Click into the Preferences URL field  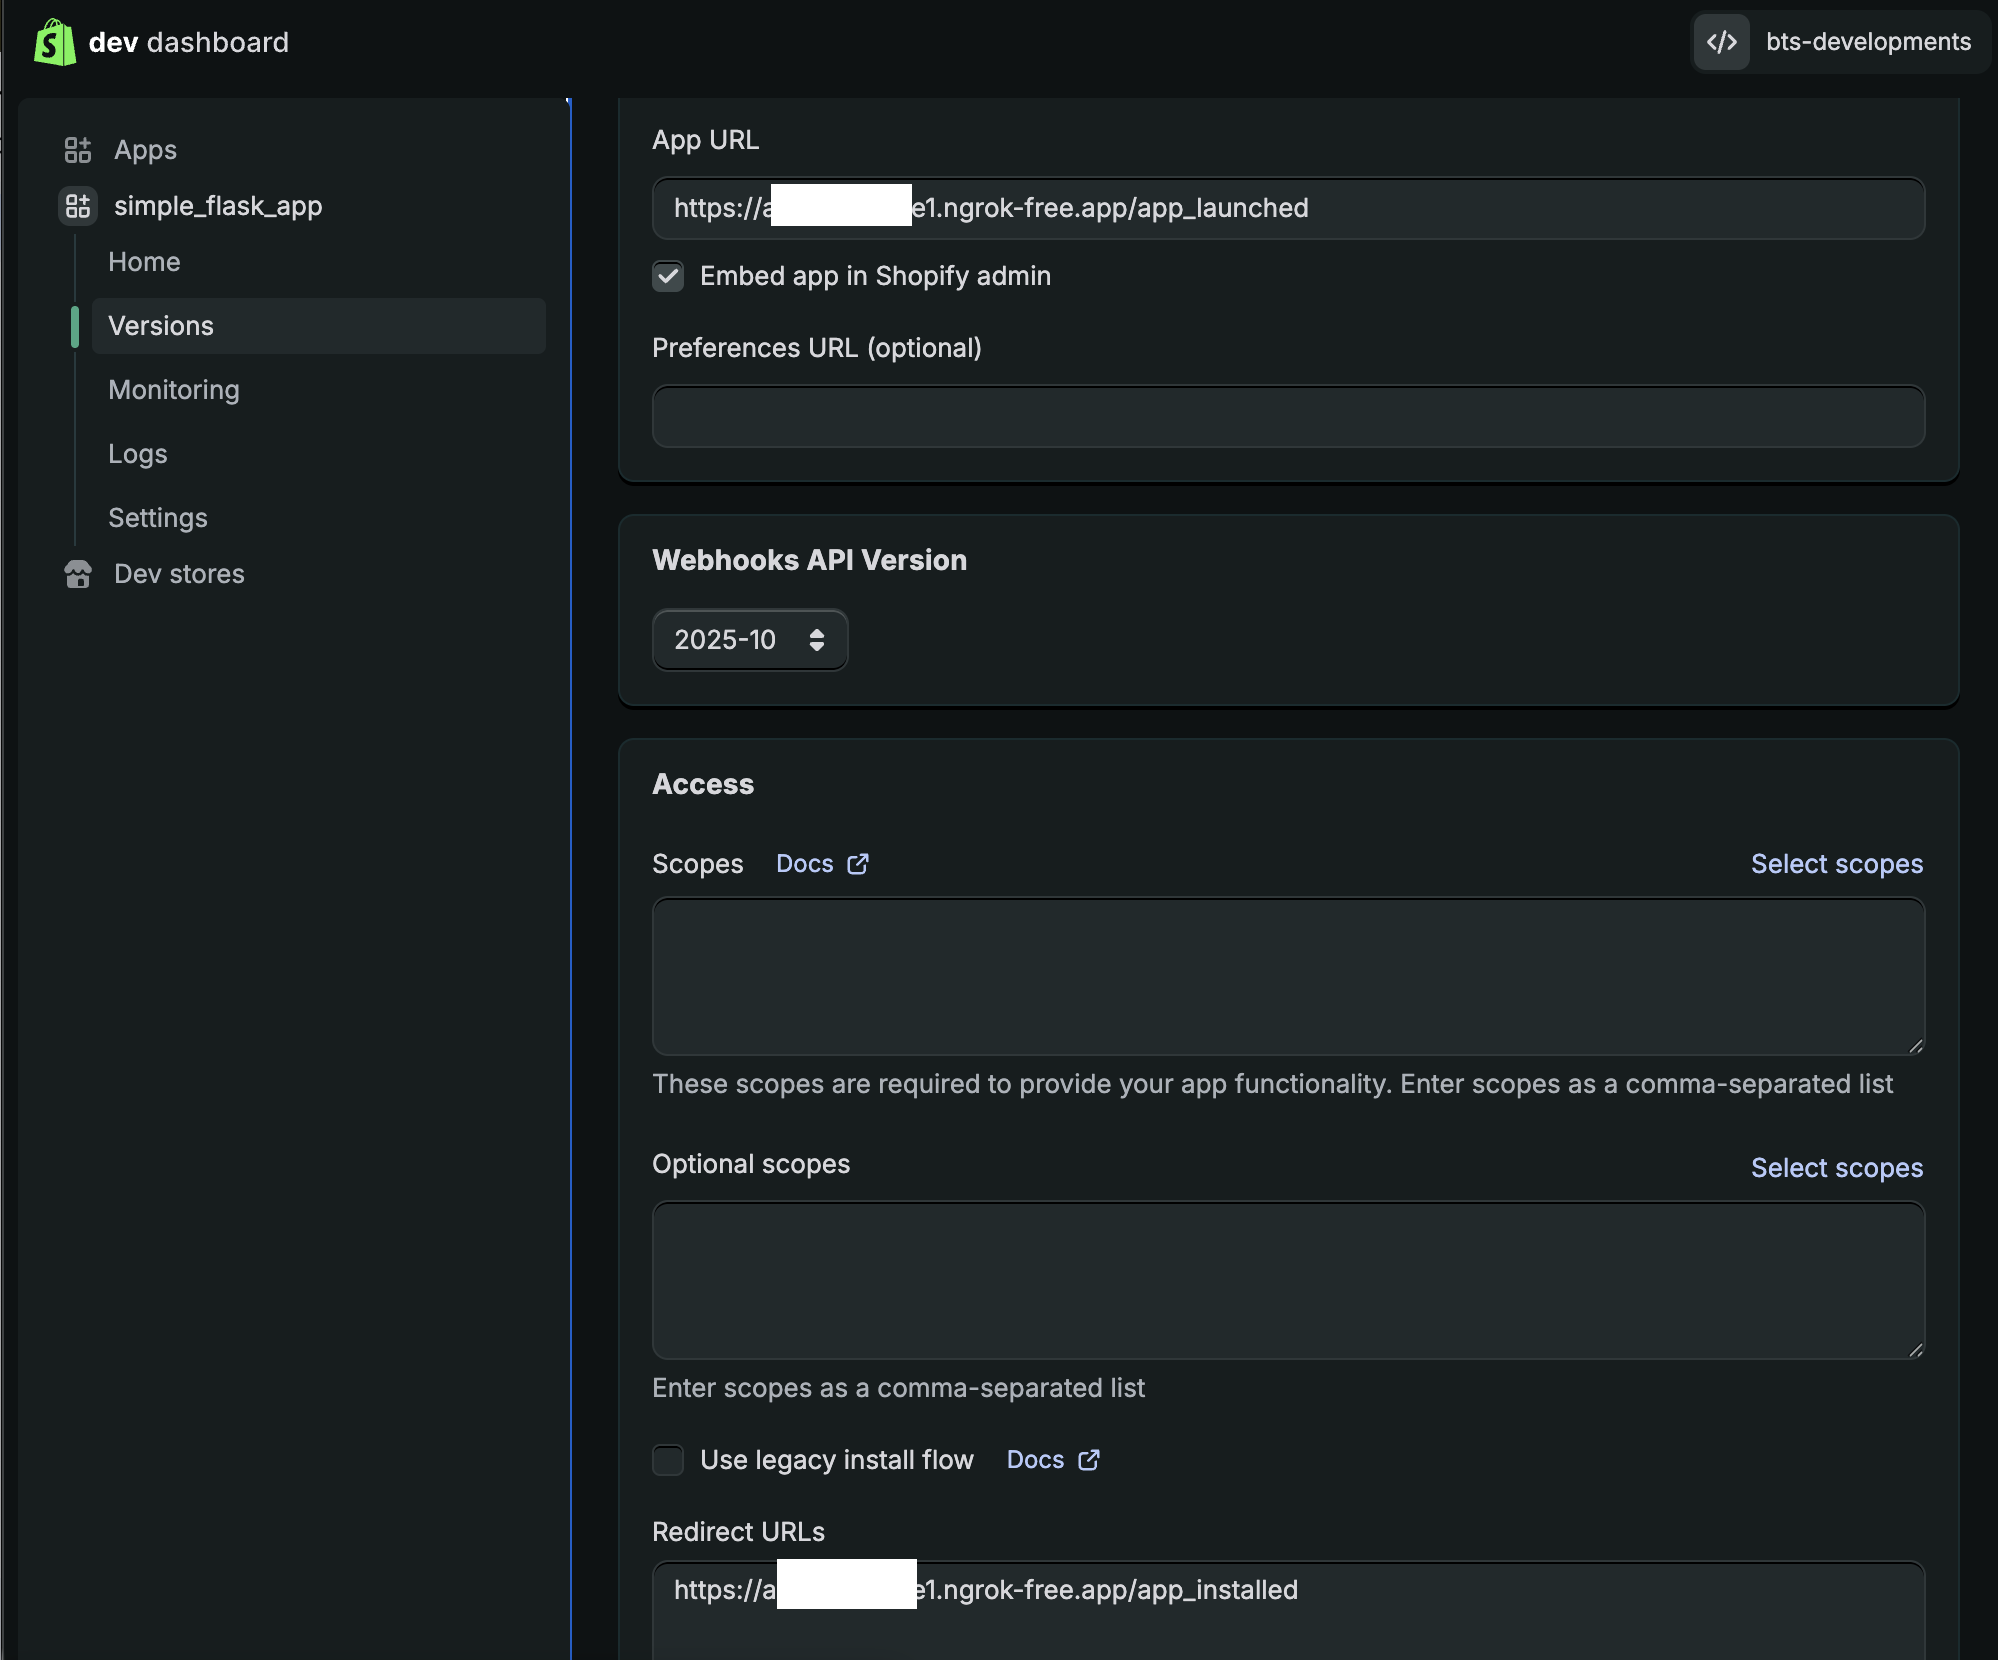[x=1287, y=416]
